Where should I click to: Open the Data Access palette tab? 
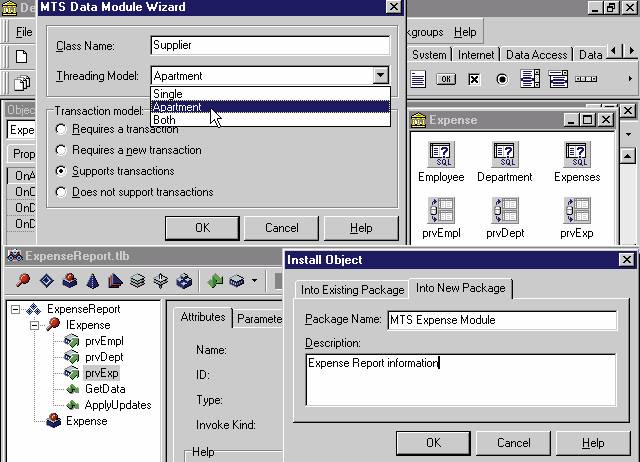[538, 55]
